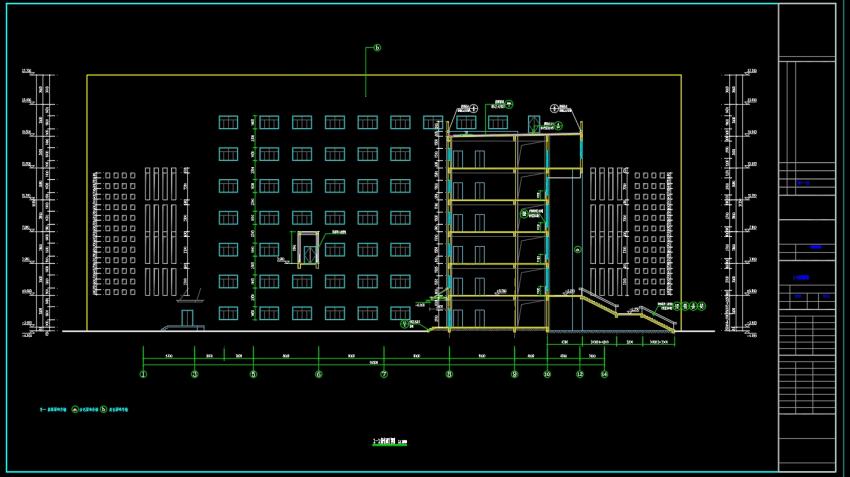Select grid axis bubble number 6
Image resolution: width=850 pixels, height=477 pixels.
coord(319,374)
